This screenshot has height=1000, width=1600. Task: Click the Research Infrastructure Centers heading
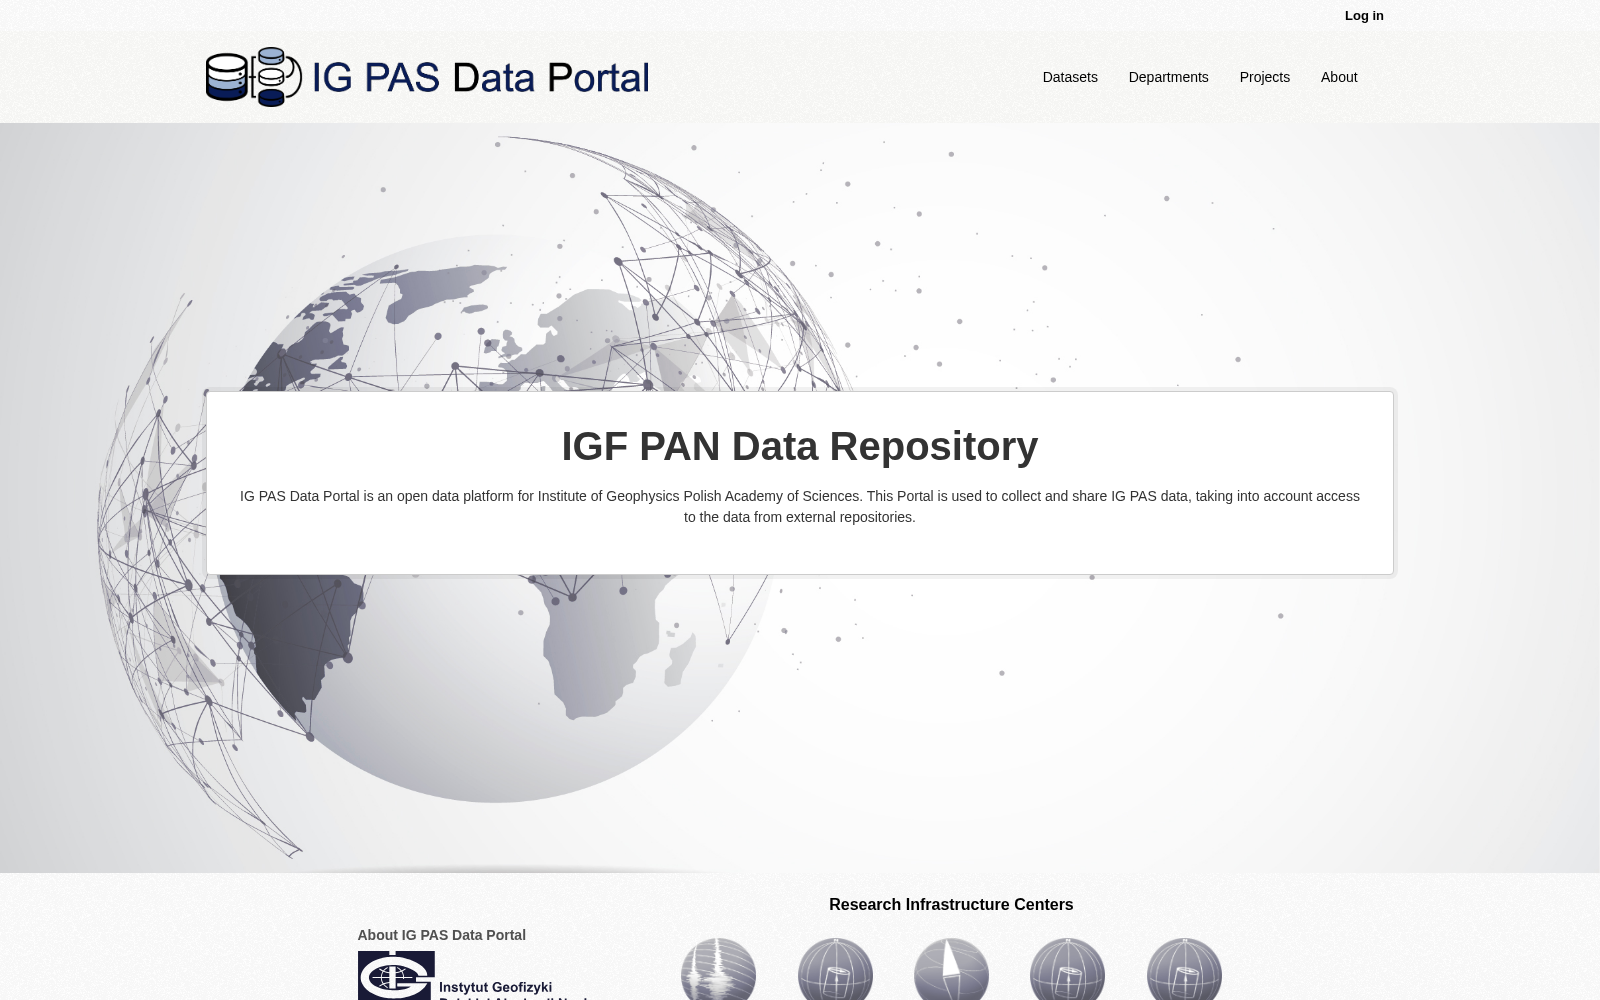tap(951, 904)
